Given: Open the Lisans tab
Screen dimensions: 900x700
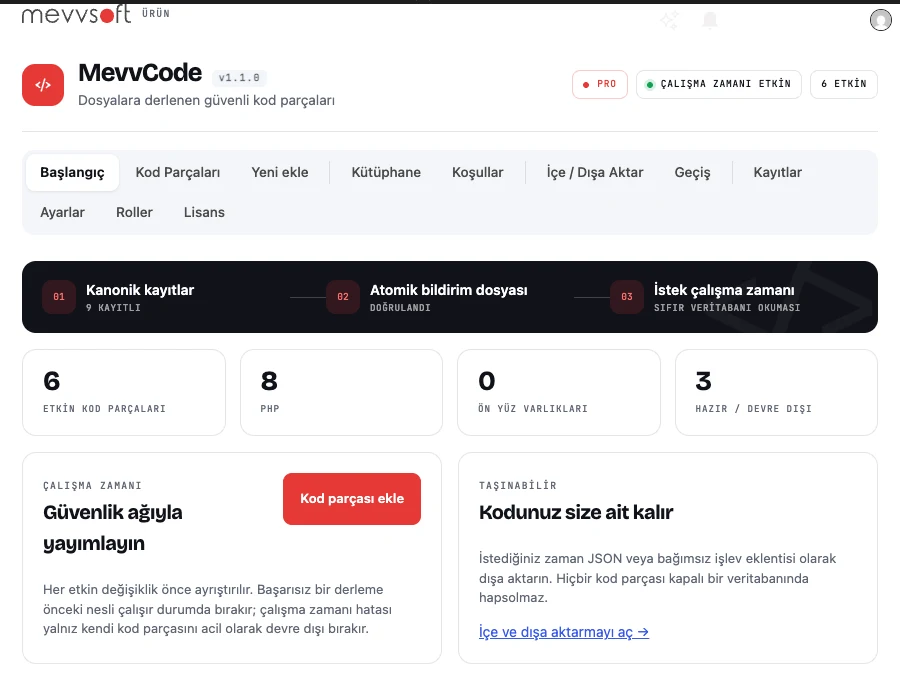Looking at the screenshot, I should (x=204, y=212).
